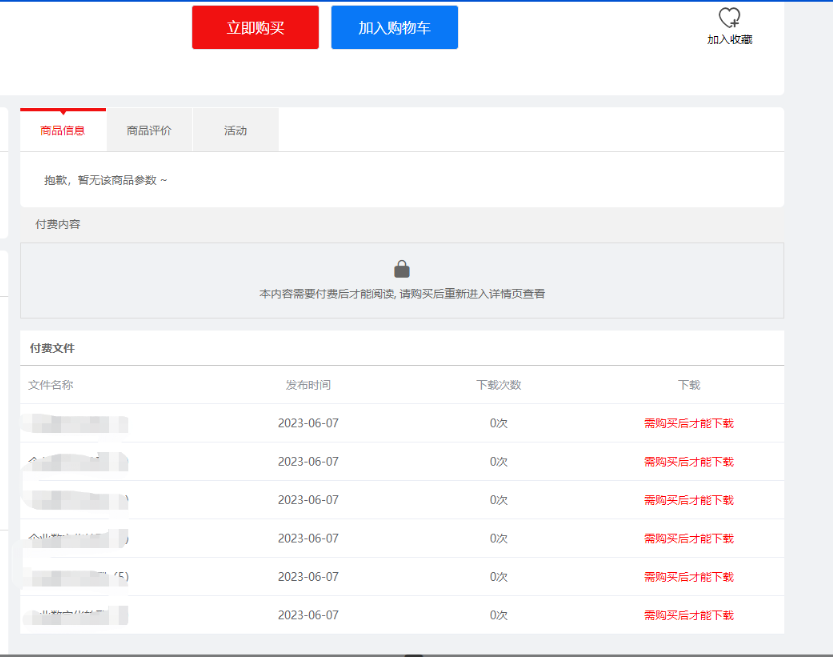Image resolution: width=833 pixels, height=657 pixels.
Task: Click the 下载次数 column header
Action: coord(498,385)
